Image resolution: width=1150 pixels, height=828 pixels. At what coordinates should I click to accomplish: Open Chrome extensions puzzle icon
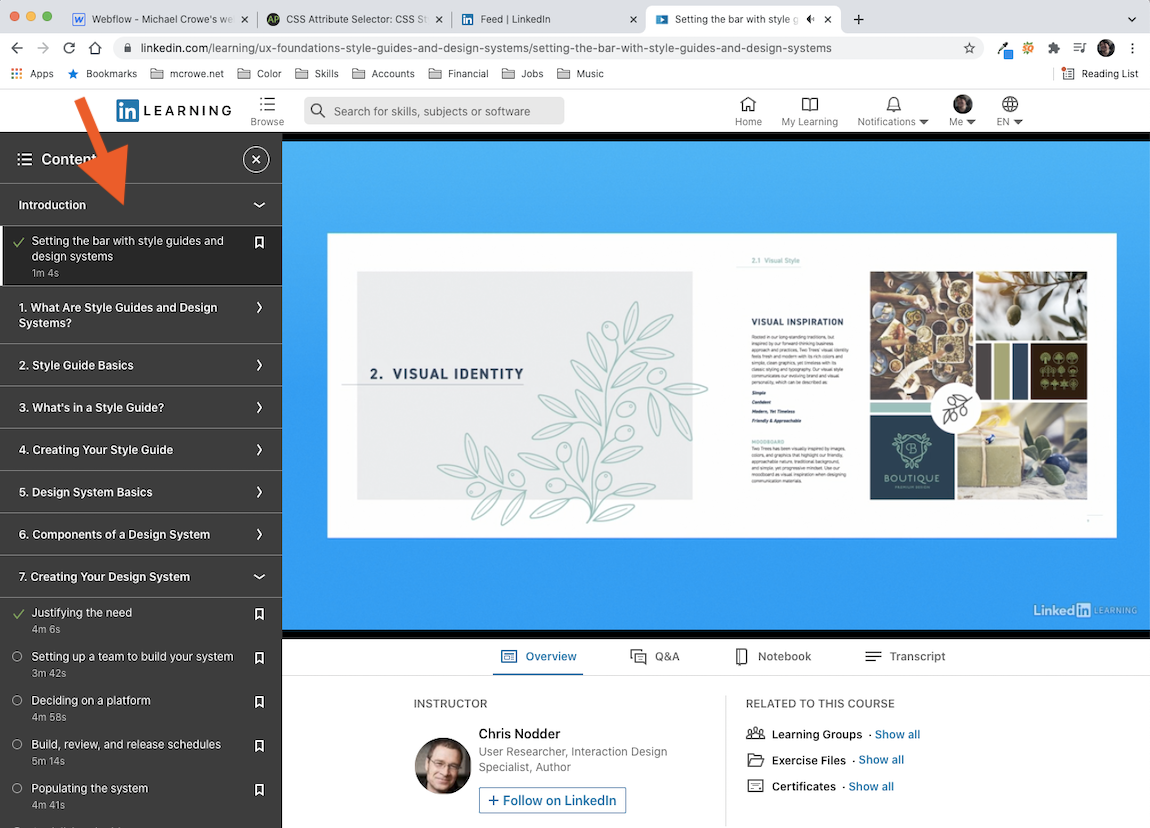click(1053, 48)
